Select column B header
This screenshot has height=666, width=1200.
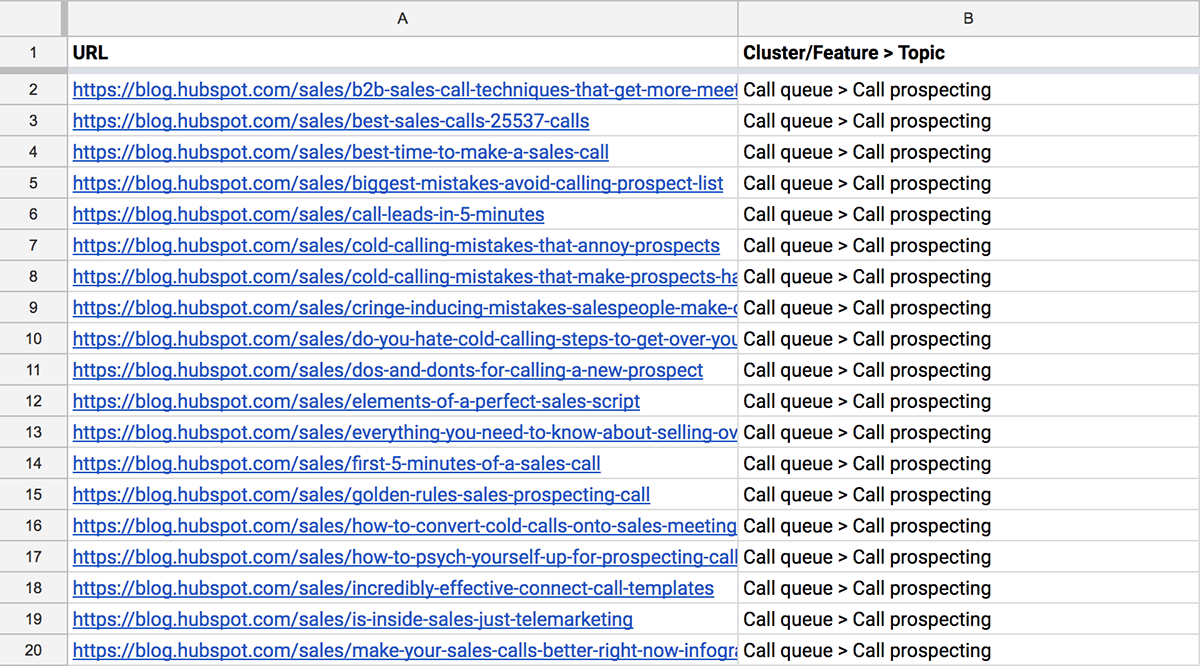tap(969, 18)
